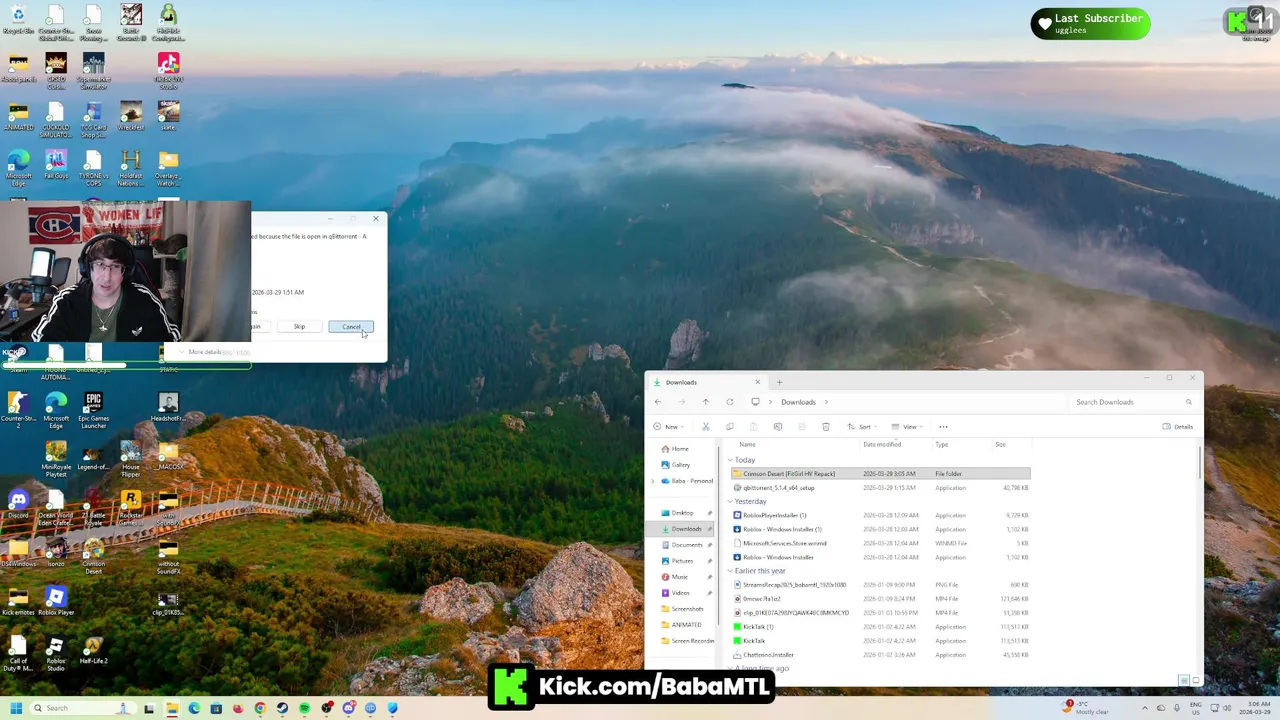Open the Supermarket Simulator desktop icon
This screenshot has width=1280, height=720.
pos(93,68)
